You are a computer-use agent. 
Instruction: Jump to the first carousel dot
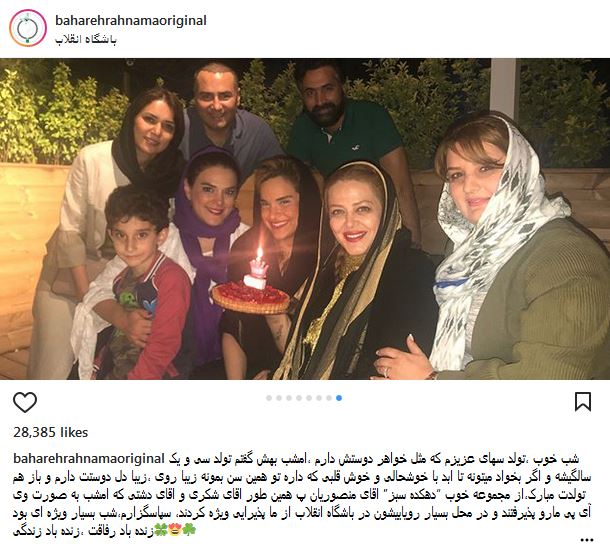269,398
